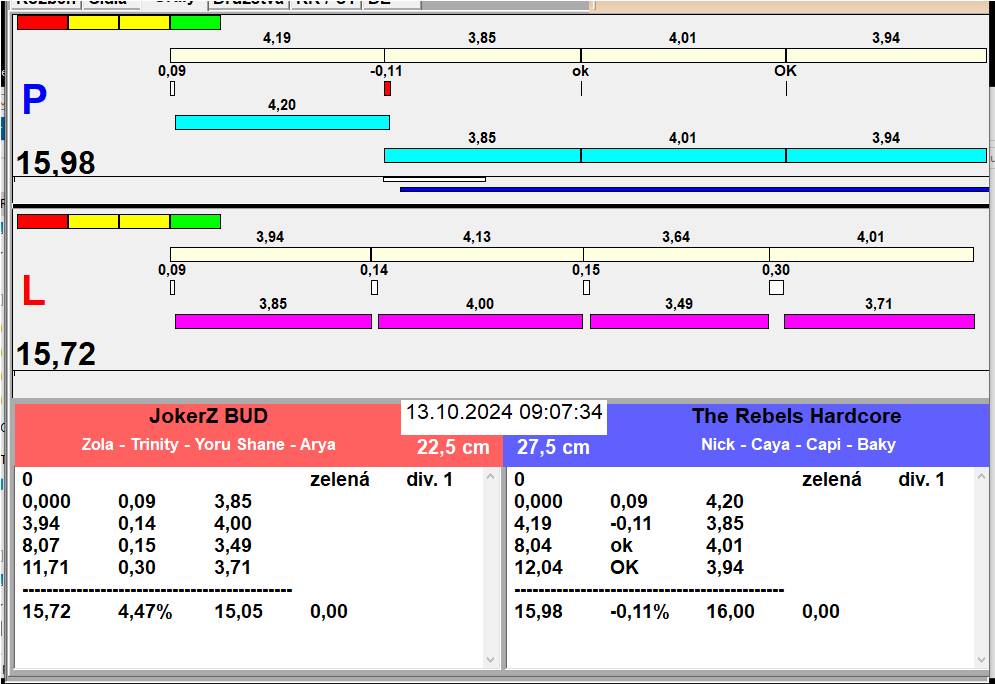Screen dimensions: 995x684
Task: Select the magenta 4,00 run bar
Action: 480,321
